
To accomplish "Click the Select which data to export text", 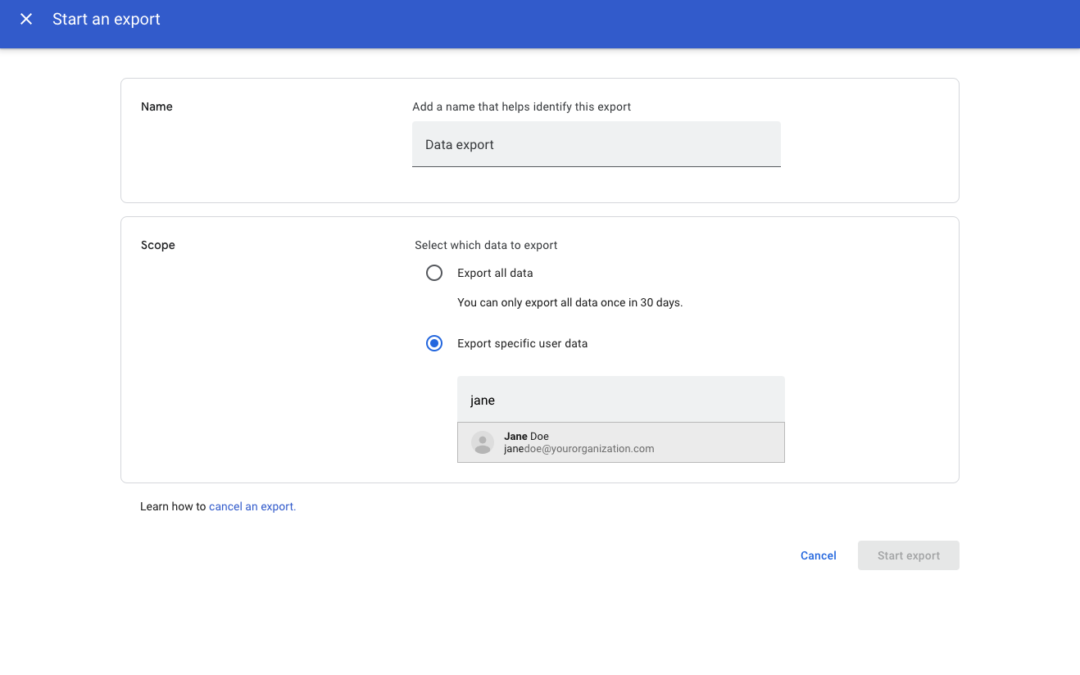I will click(486, 245).
